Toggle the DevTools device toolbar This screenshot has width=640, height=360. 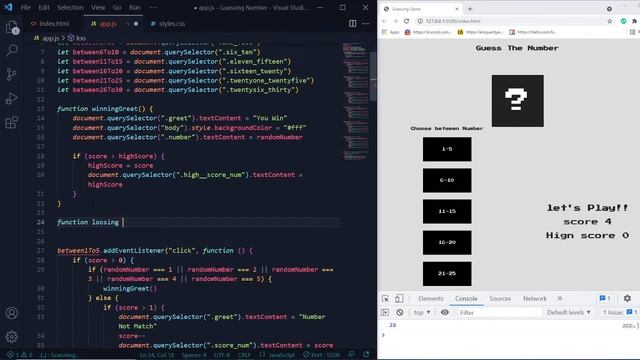[399, 298]
